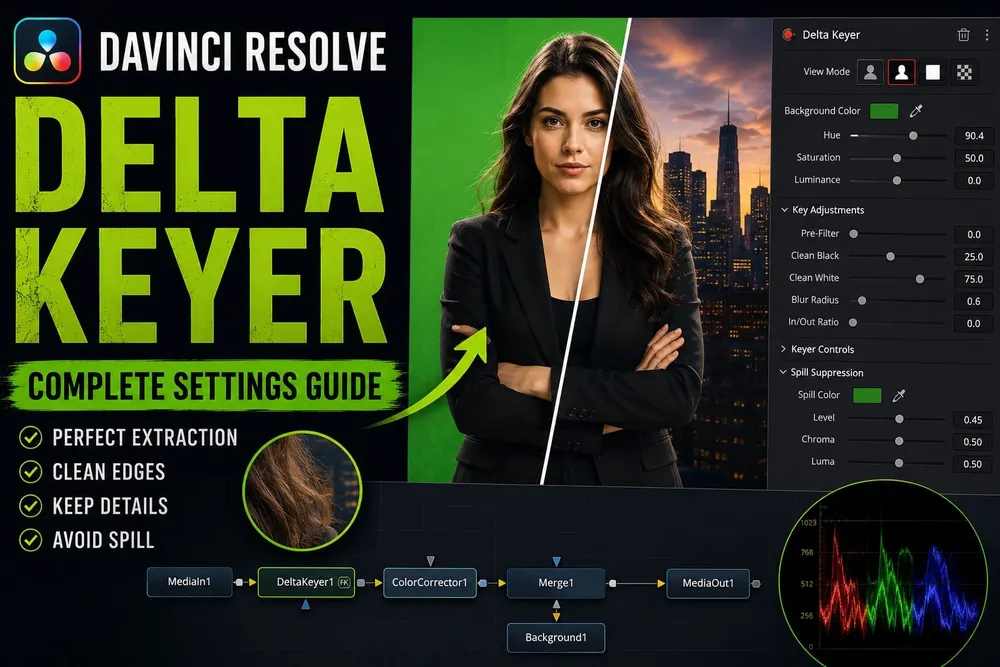The width and height of the screenshot is (1000, 667).
Task: Click the Hue slider handle
Action: tap(913, 136)
